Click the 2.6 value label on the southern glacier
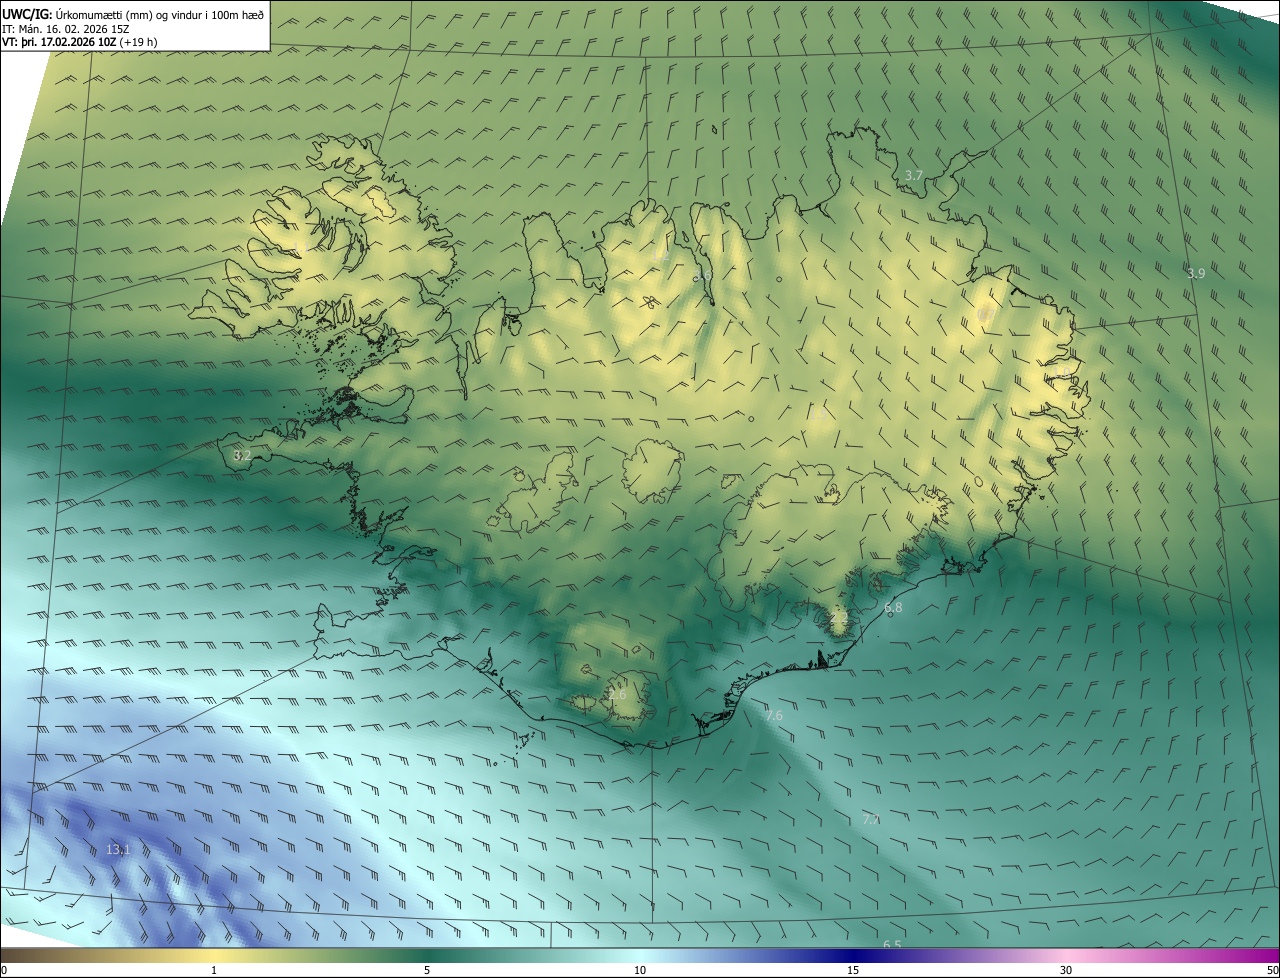 (x=616, y=694)
